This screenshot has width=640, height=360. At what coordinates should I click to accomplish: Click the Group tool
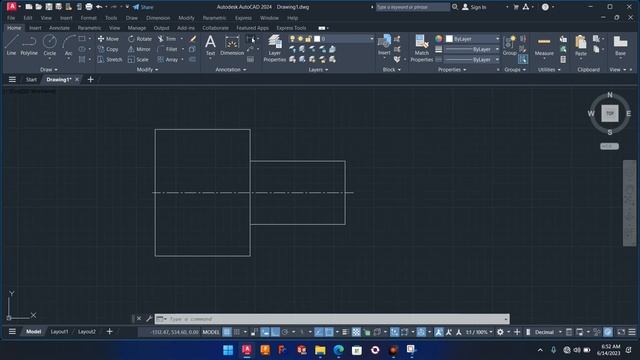point(509,45)
